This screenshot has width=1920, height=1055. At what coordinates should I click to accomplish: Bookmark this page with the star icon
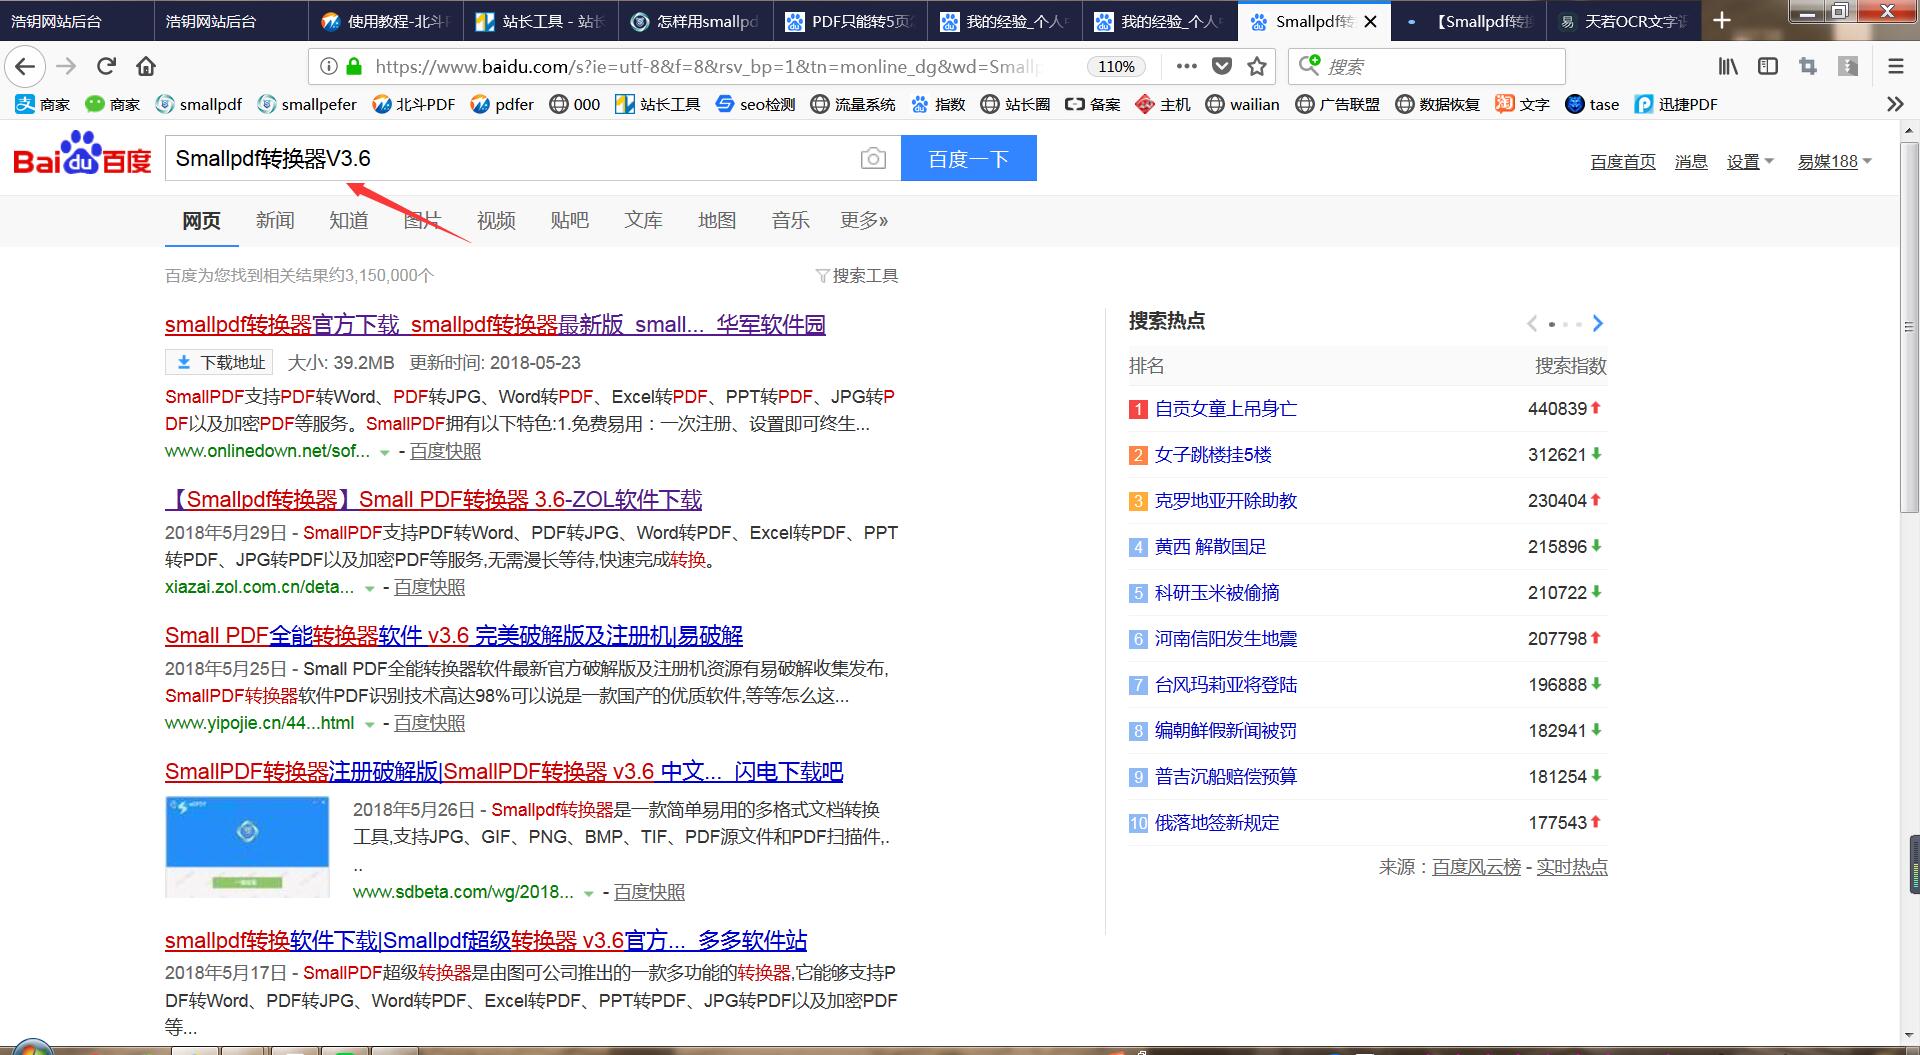click(x=1257, y=67)
